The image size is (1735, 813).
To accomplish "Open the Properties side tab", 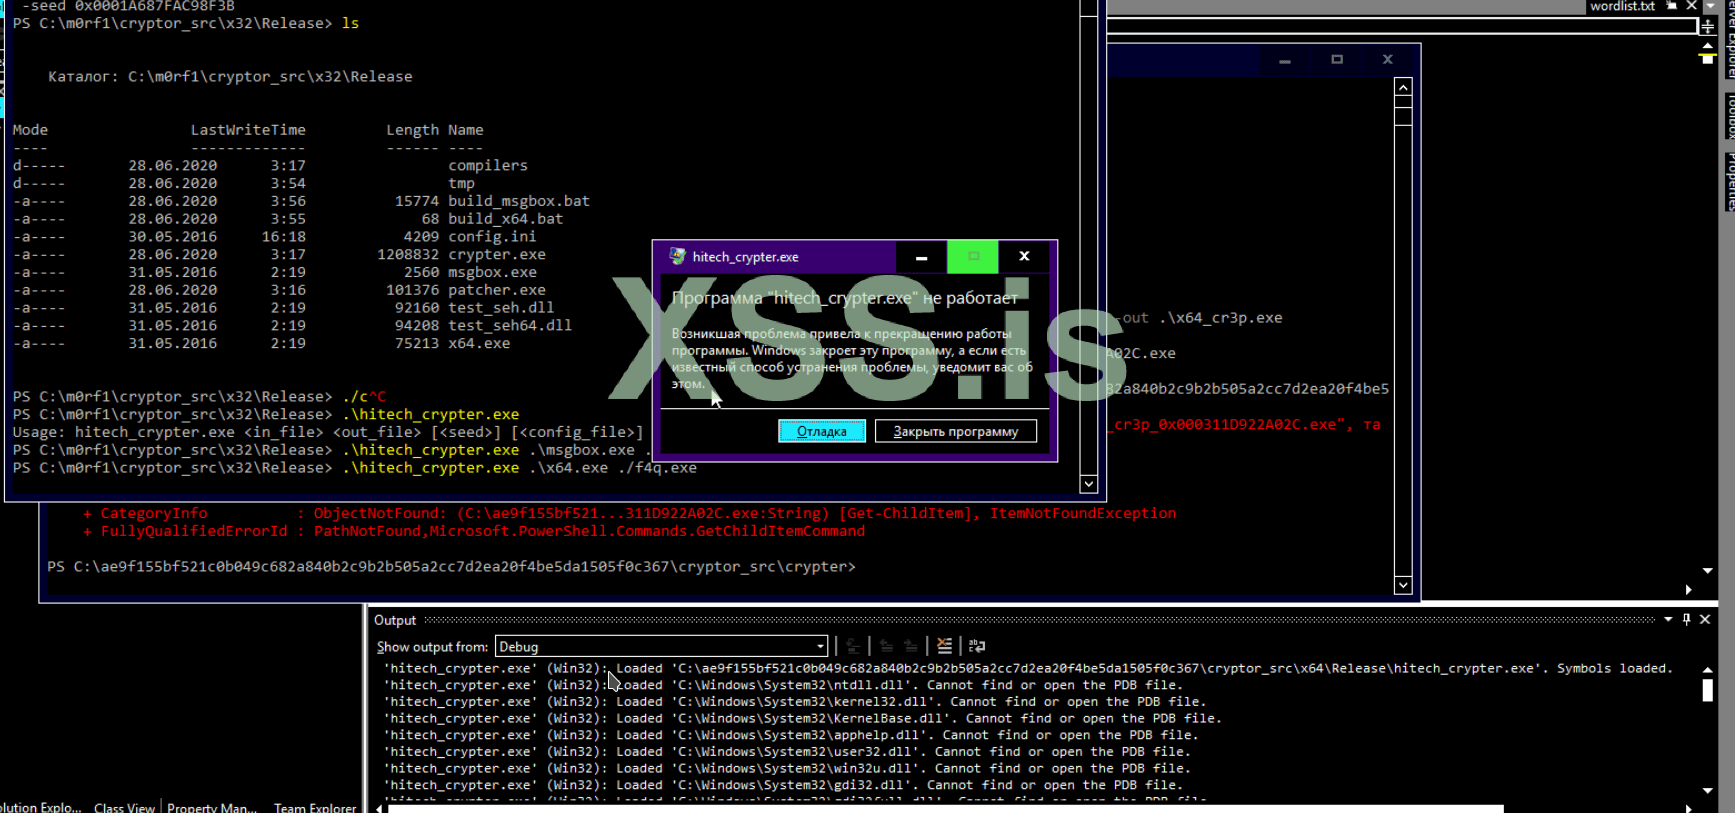I will click(1729, 181).
